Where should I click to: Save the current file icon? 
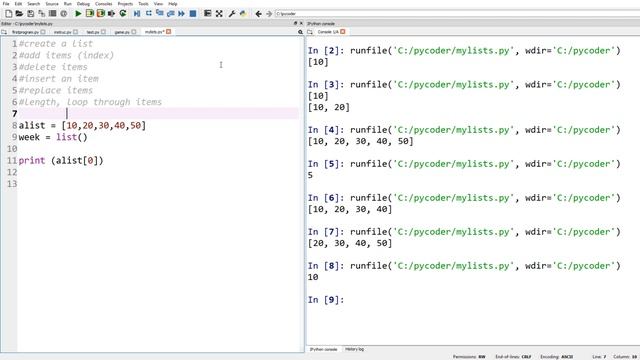point(31,13)
